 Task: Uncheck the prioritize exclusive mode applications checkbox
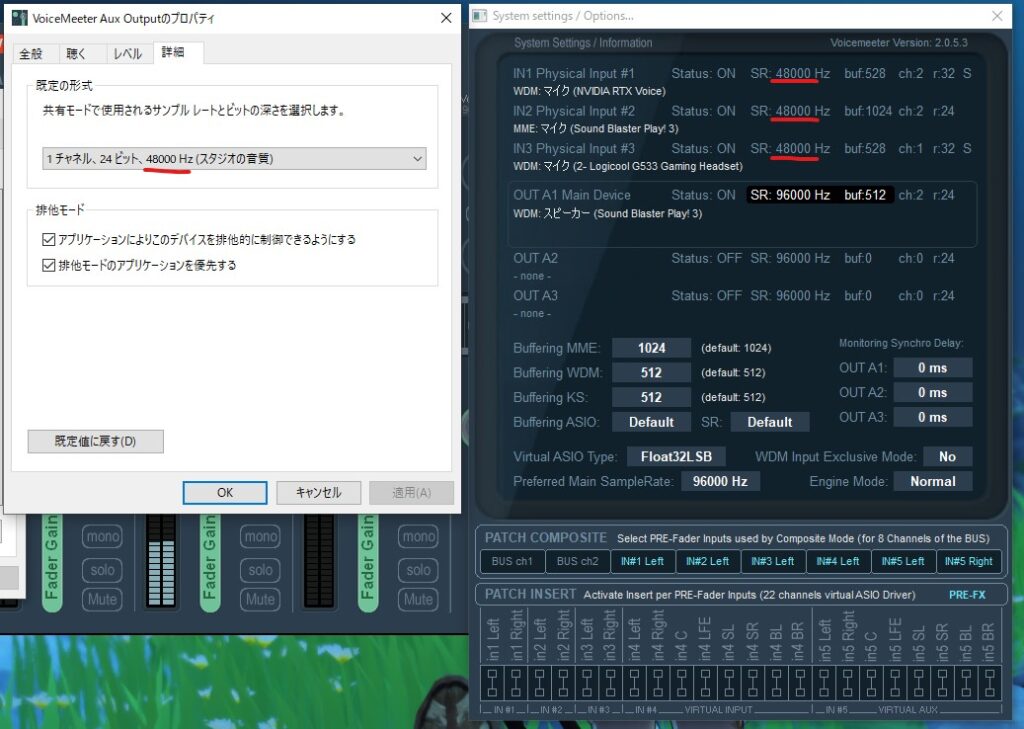(x=49, y=266)
